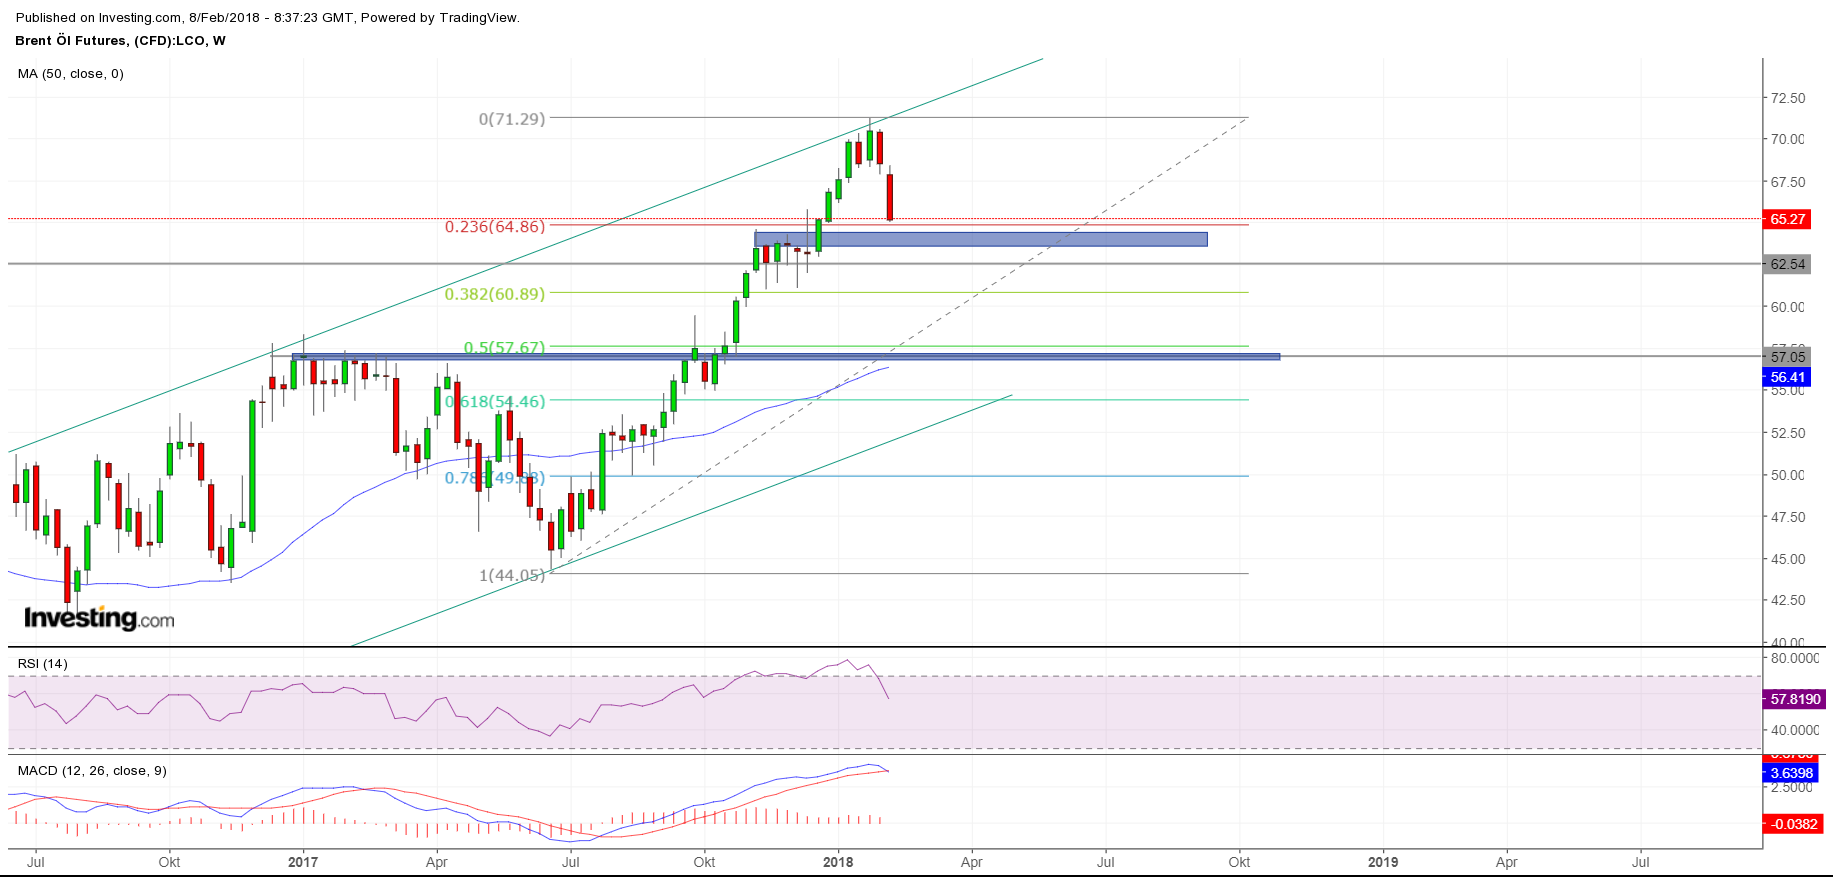Click the 0(71.29) Fibonacci level label

click(512, 119)
